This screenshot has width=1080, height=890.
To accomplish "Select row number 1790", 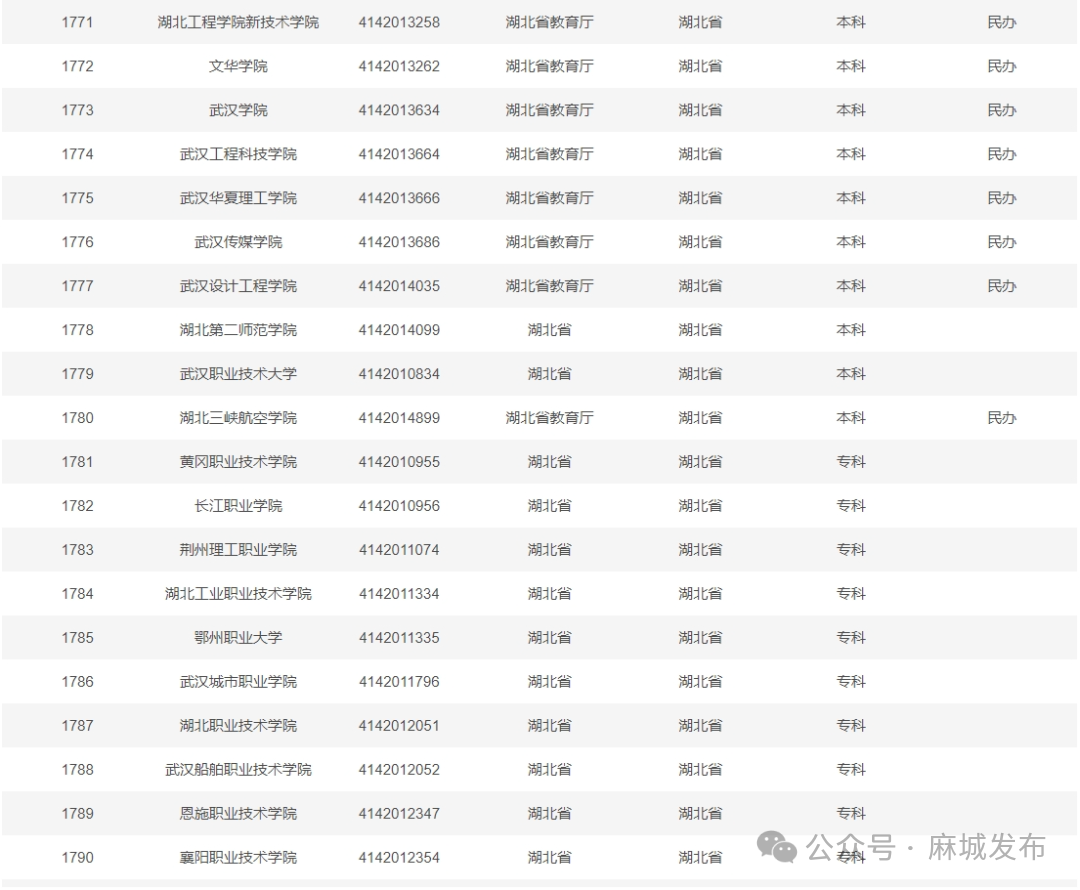I will point(77,858).
